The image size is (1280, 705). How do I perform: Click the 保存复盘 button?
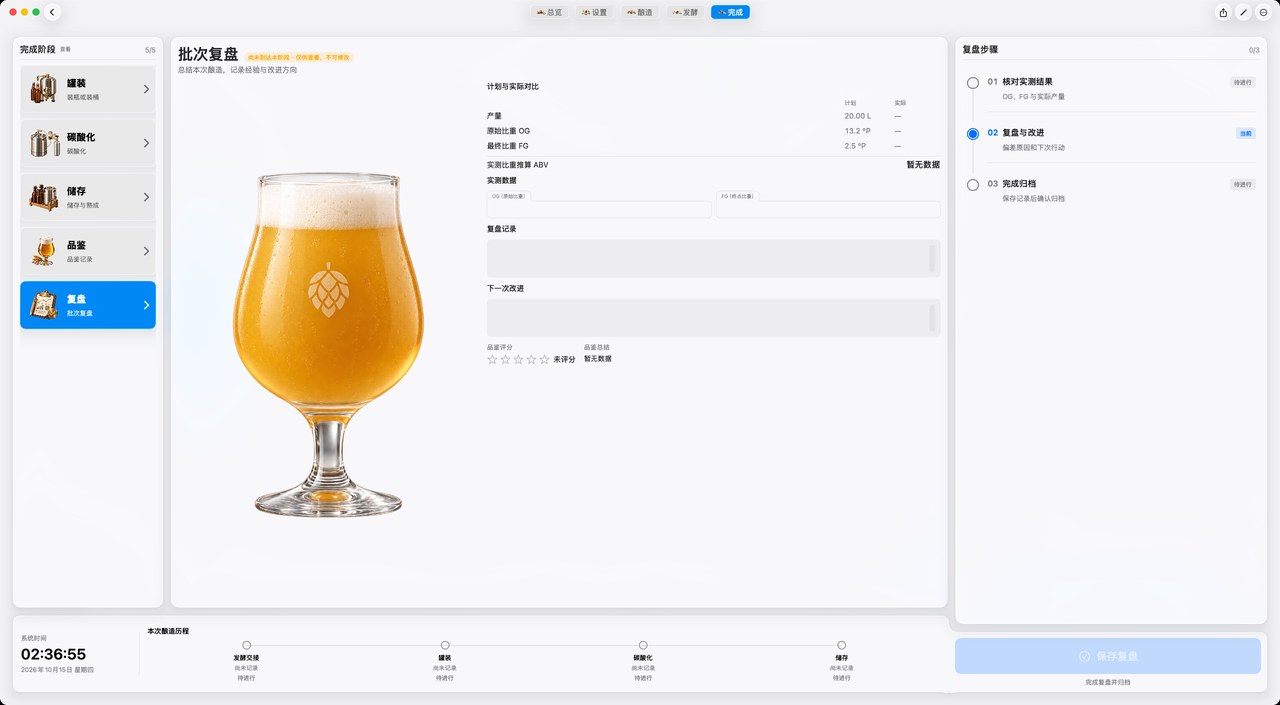pos(1108,656)
